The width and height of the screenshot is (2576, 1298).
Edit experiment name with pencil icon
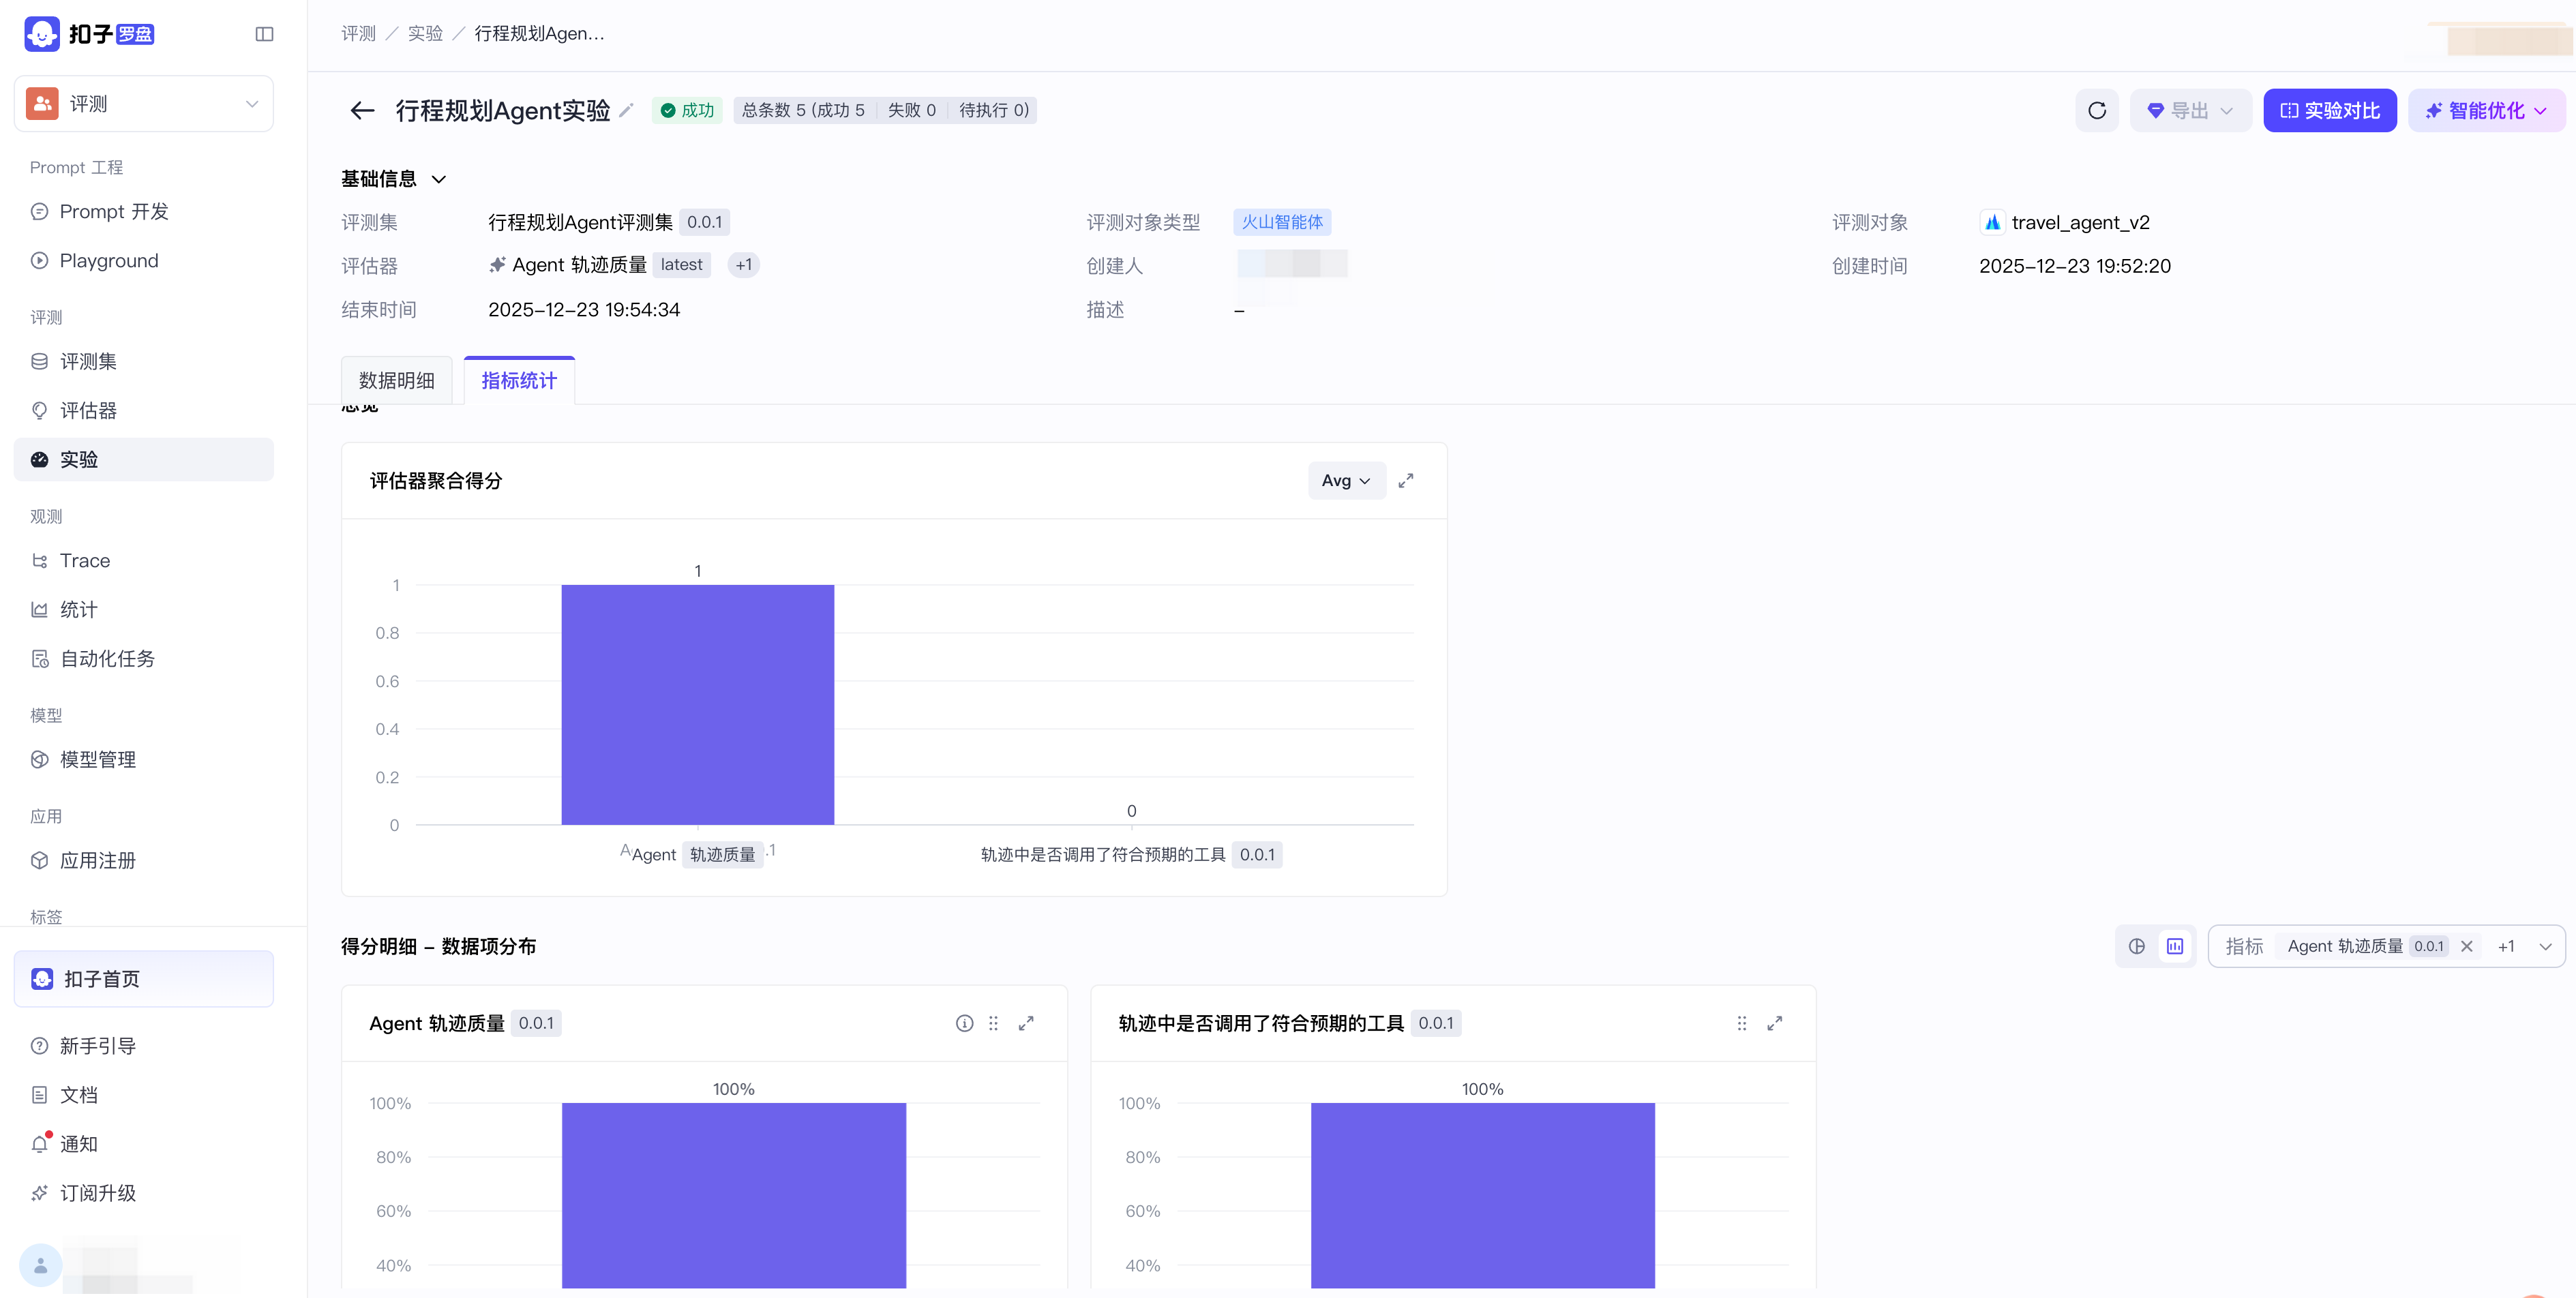(627, 110)
